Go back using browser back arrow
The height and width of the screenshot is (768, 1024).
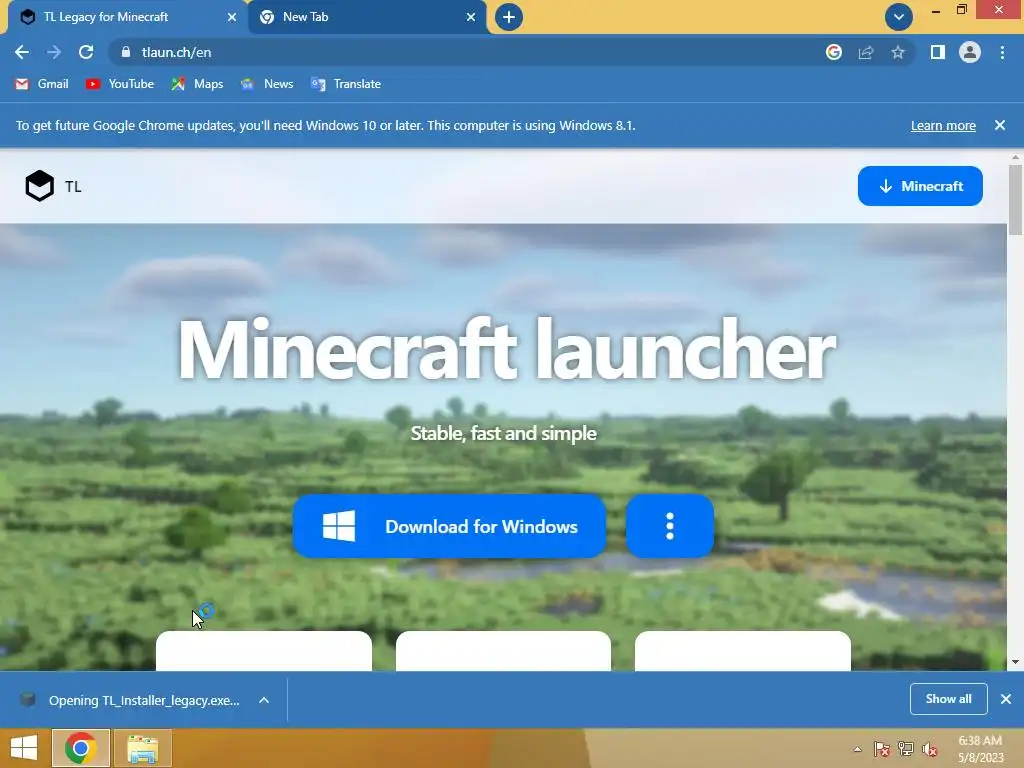[x=22, y=52]
